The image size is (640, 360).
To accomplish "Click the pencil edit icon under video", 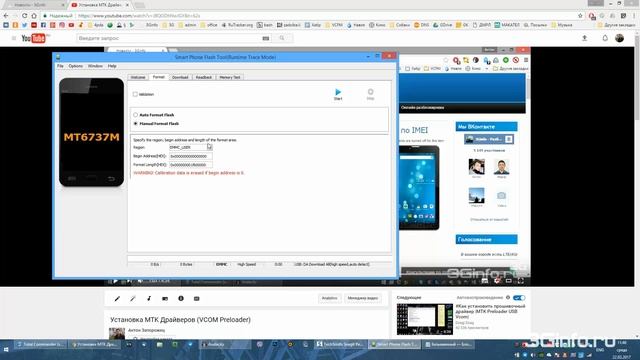I will [x=117, y=299].
